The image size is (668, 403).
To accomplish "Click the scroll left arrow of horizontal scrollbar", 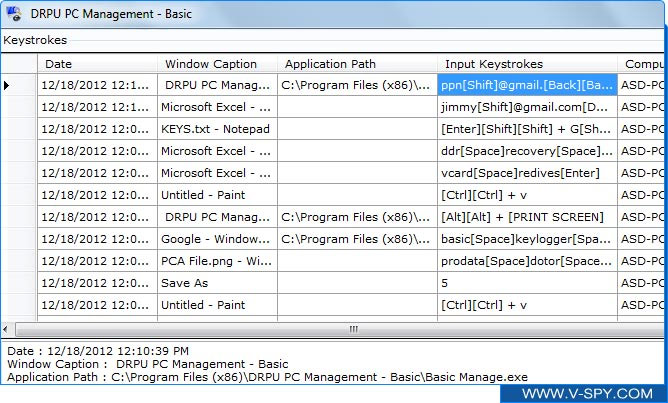I will point(6,329).
